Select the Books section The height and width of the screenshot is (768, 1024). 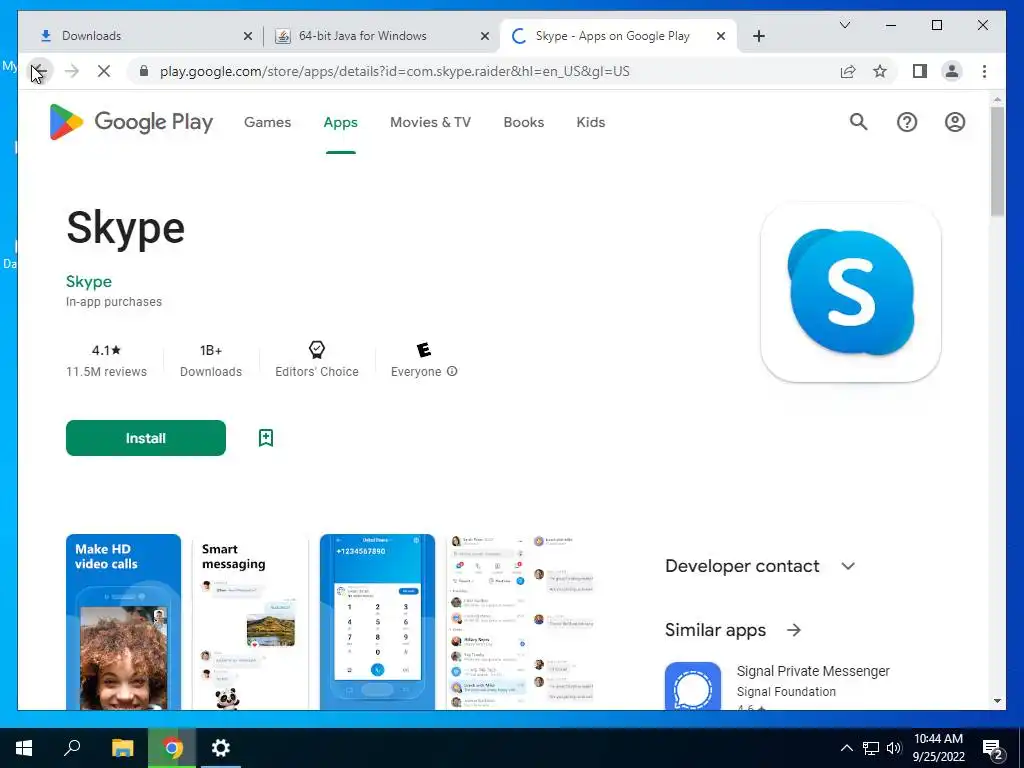(523, 122)
